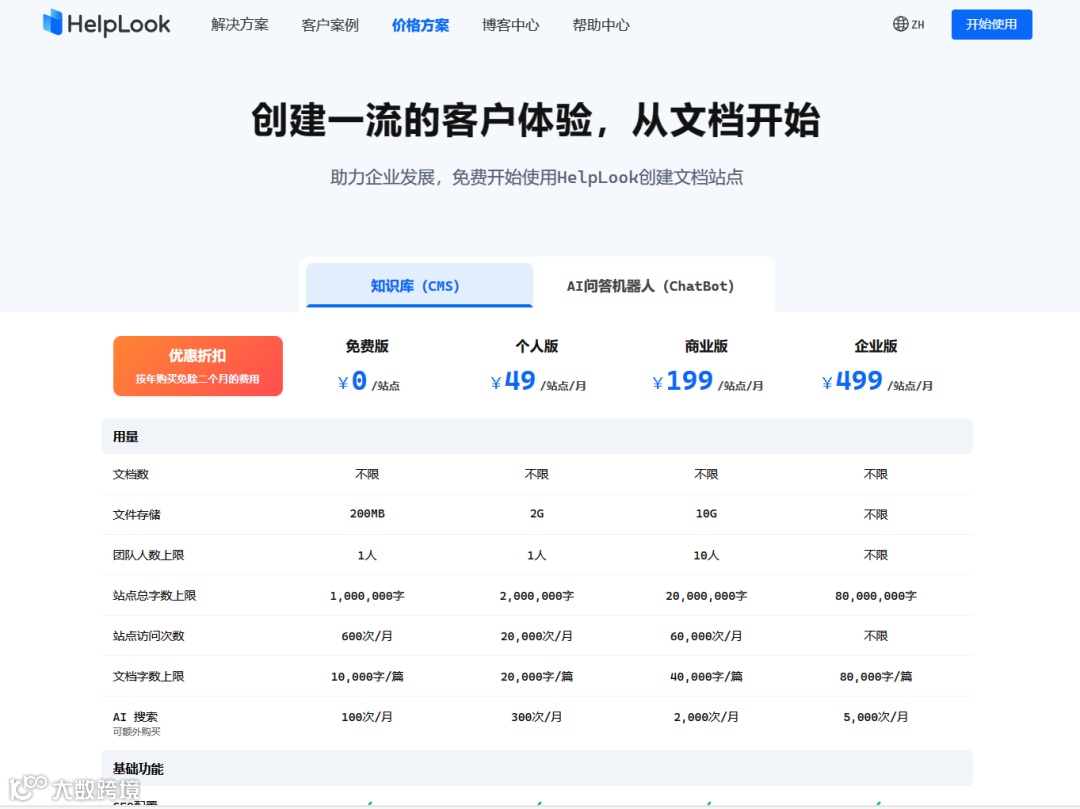Click the 客户案例 link

(329, 25)
